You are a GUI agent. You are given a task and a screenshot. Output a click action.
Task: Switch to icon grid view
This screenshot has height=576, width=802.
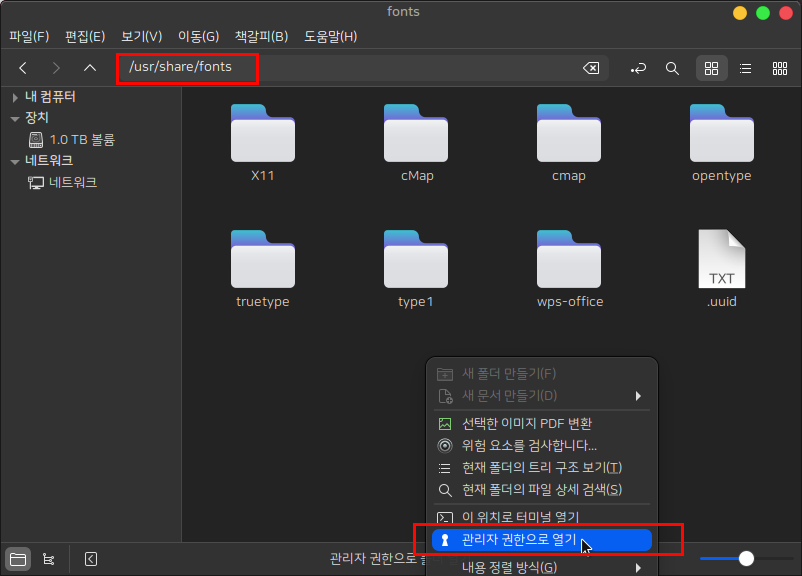click(x=712, y=68)
